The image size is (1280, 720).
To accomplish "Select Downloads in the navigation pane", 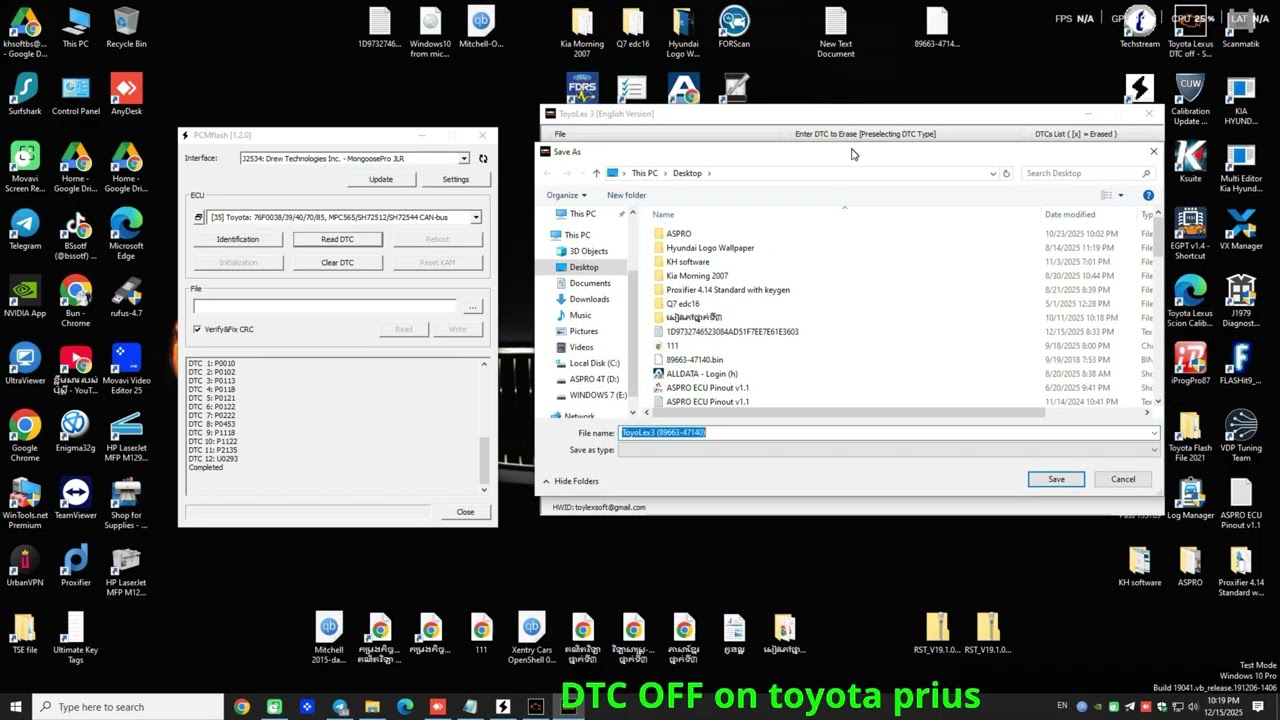I will point(589,299).
